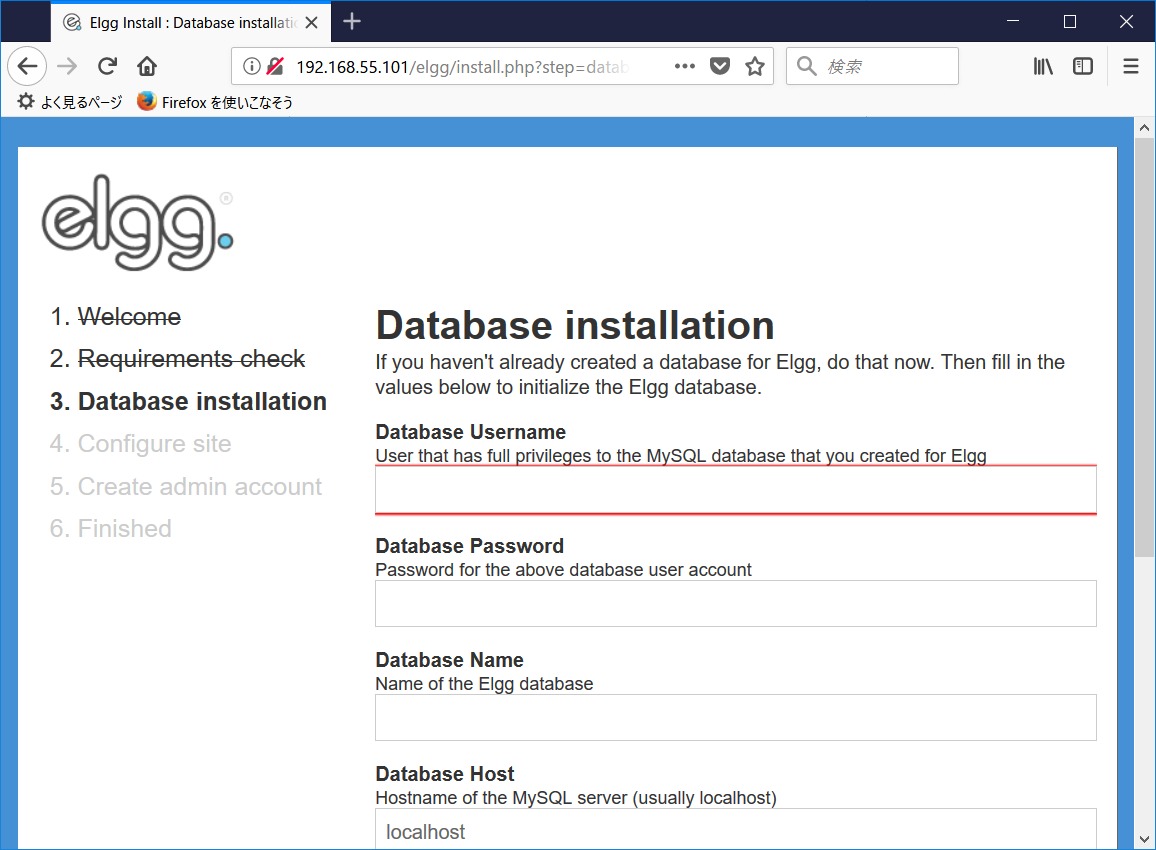
Task: Open the Library panel
Action: [x=1043, y=66]
